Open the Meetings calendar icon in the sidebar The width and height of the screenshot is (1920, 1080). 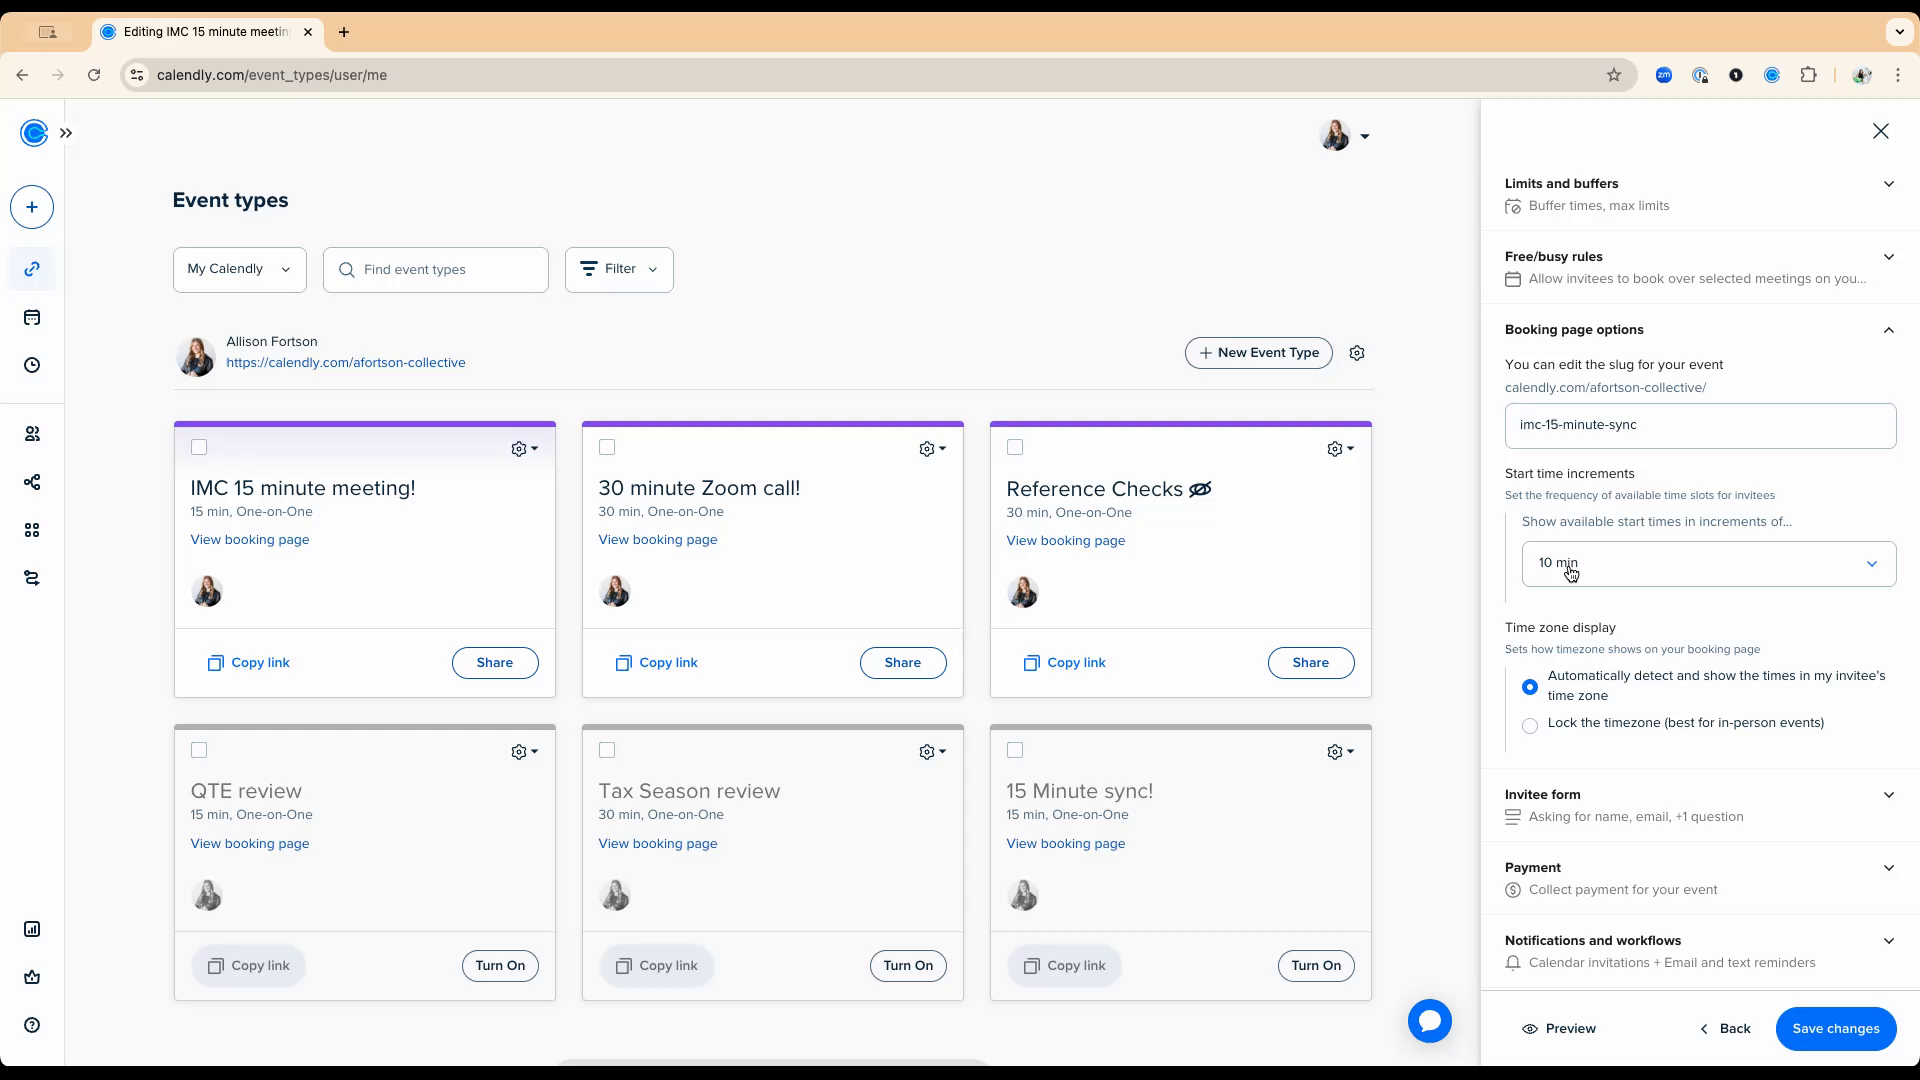click(x=32, y=318)
